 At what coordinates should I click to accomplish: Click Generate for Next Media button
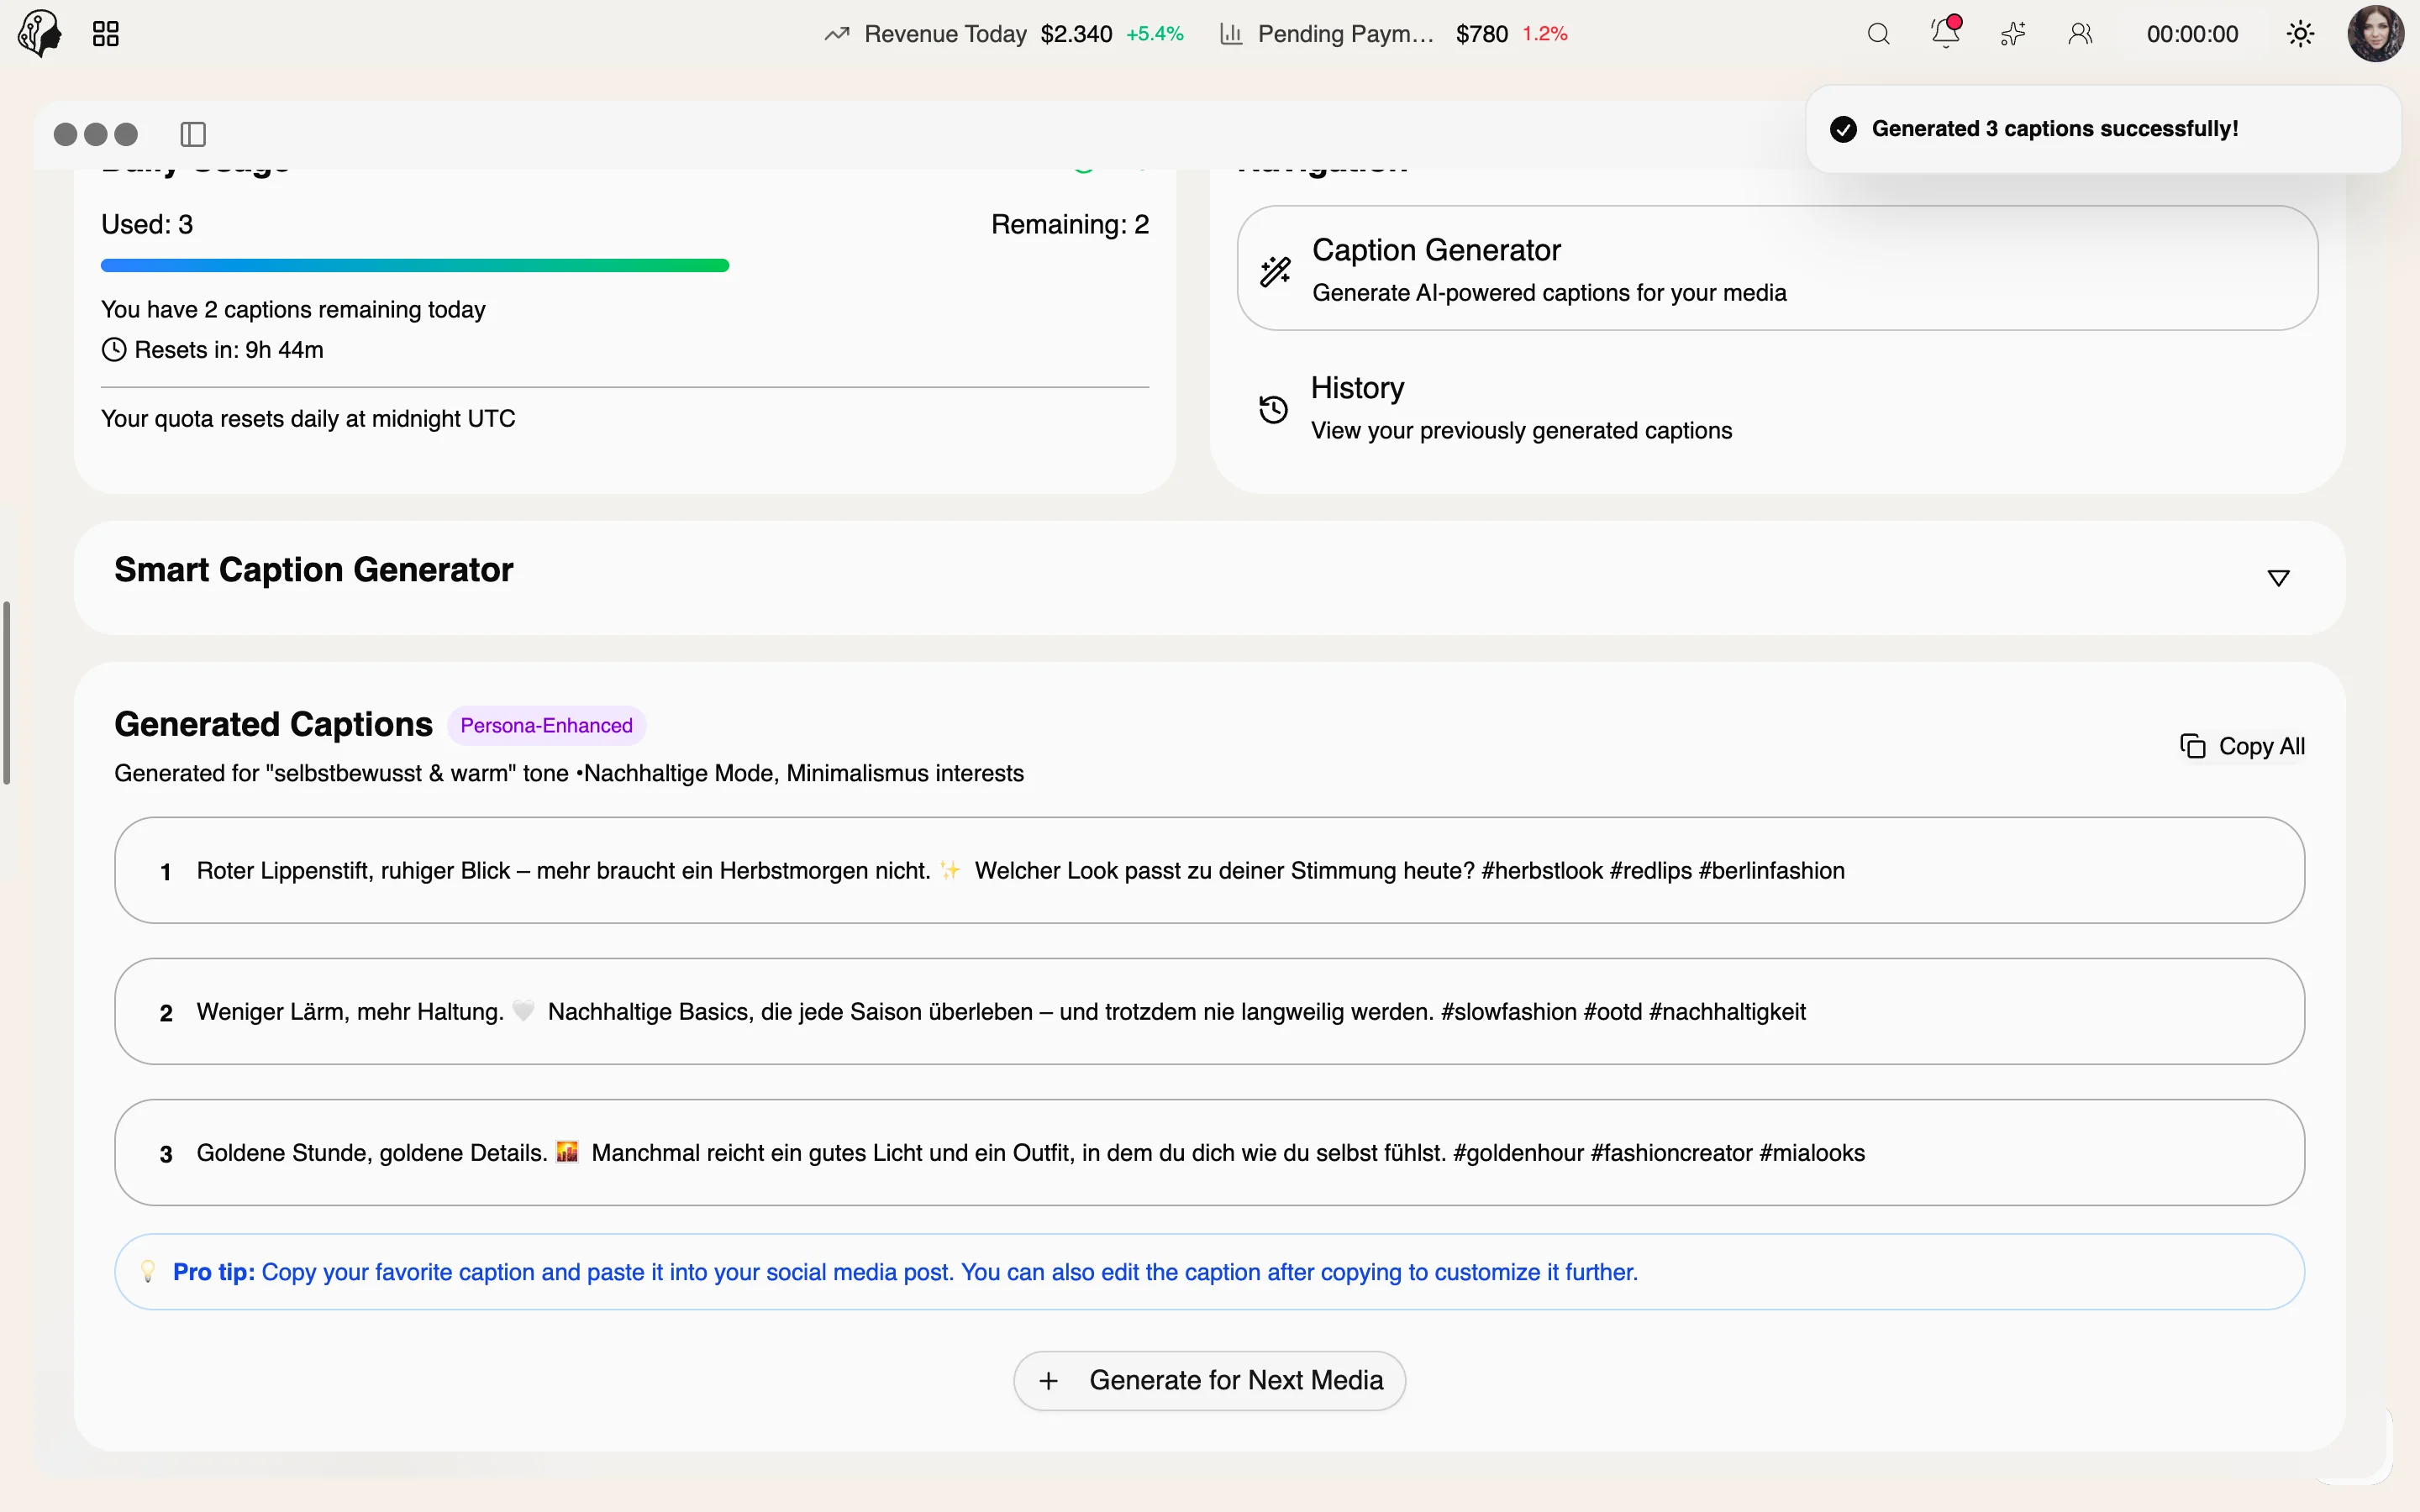(x=1209, y=1381)
